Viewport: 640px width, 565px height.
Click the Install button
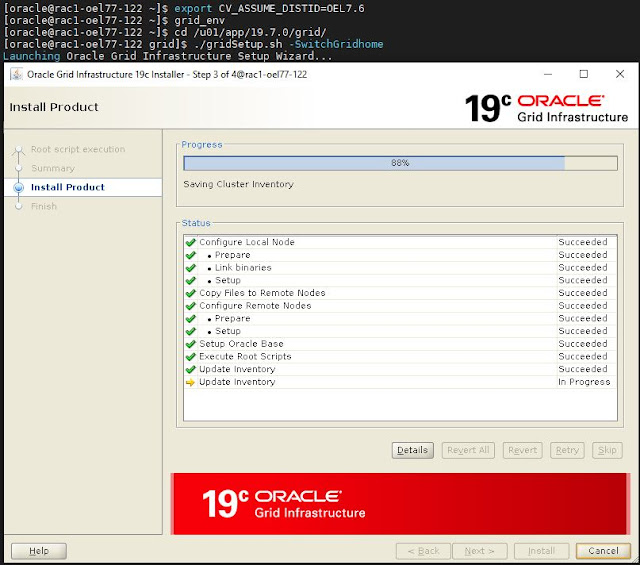click(541, 551)
